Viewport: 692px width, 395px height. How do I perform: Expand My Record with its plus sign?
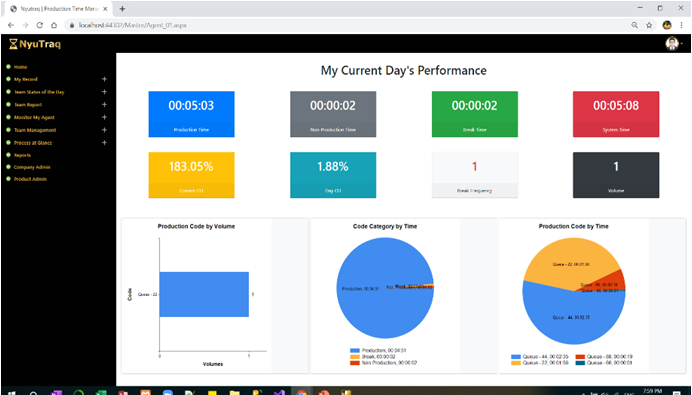(104, 79)
